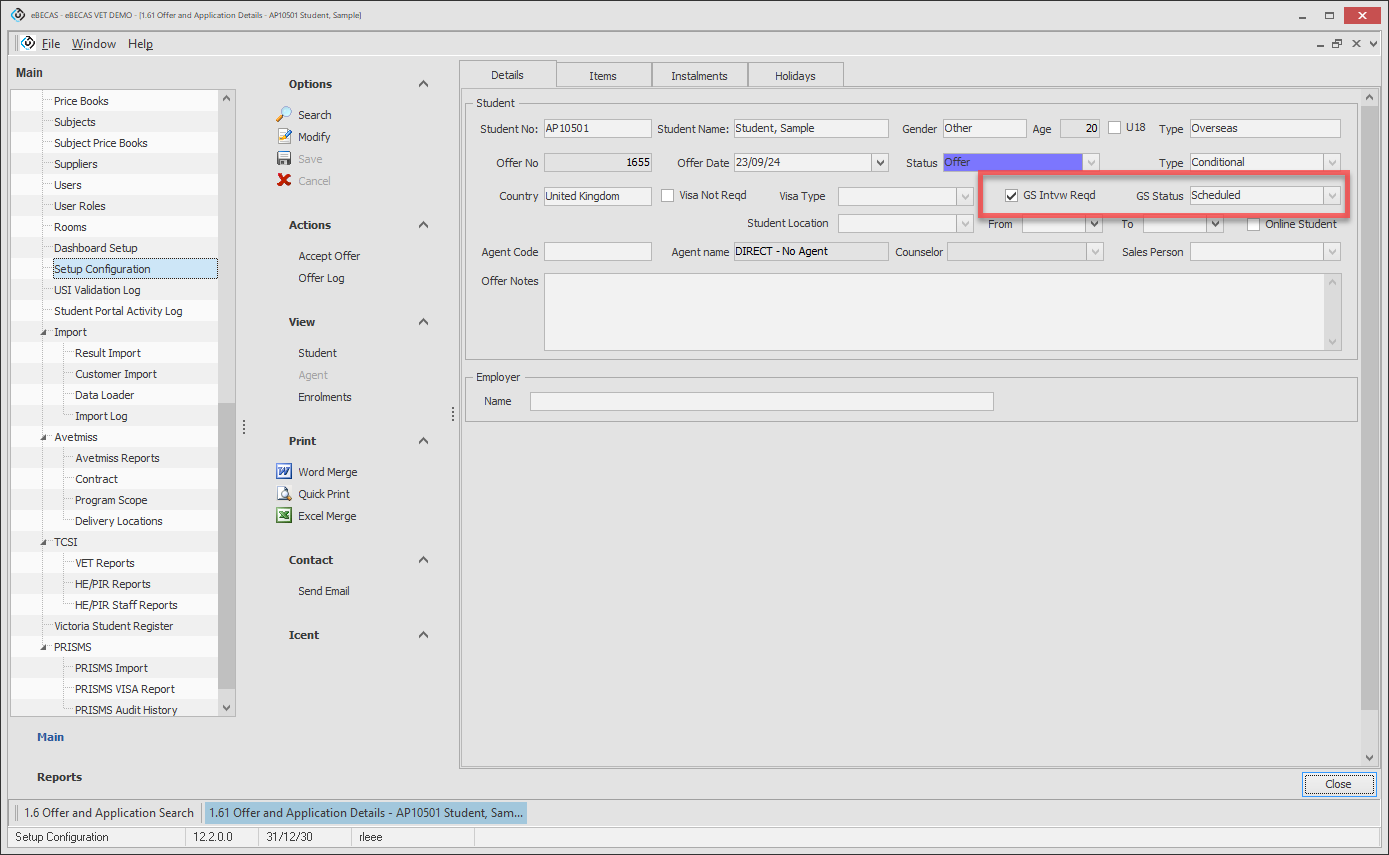Screen dimensions: 1389x855
Task: Click the eBECAS logo icon in menu bar
Action: click(x=28, y=44)
